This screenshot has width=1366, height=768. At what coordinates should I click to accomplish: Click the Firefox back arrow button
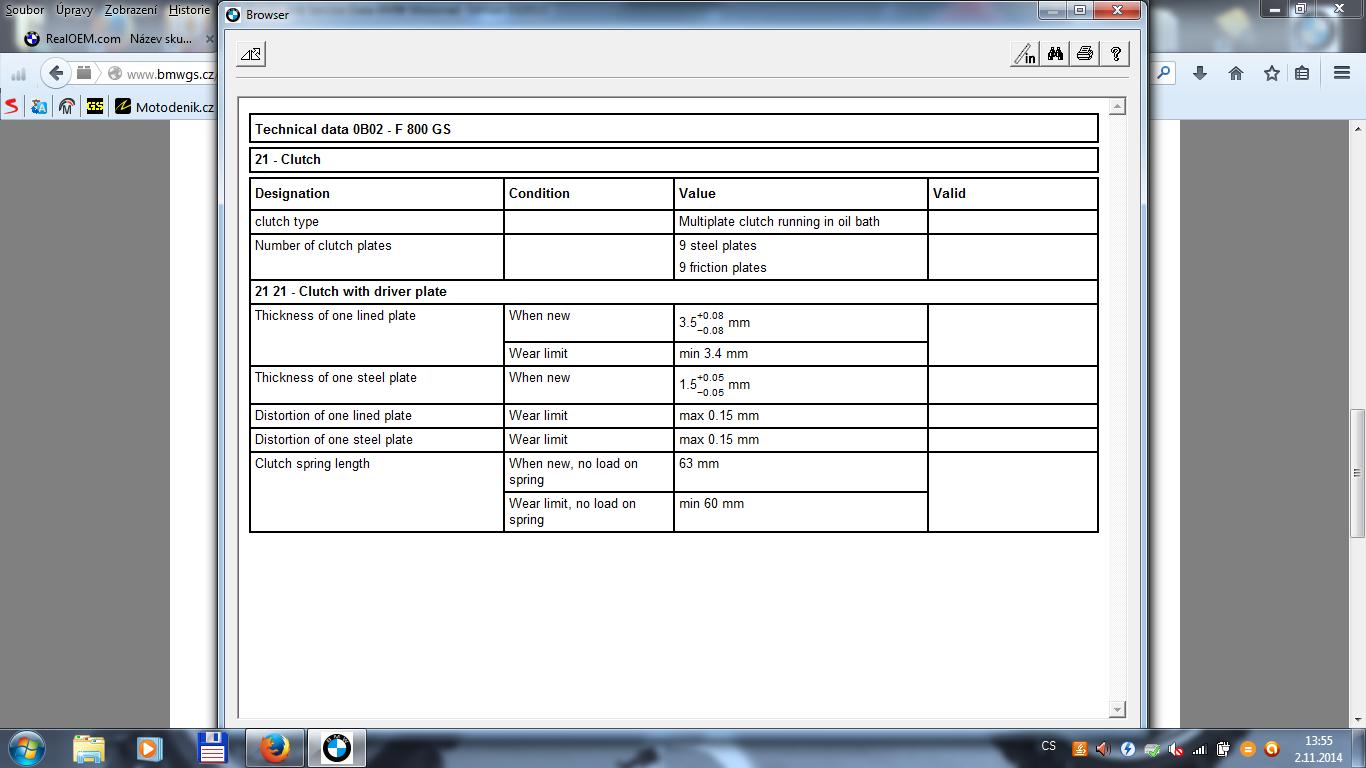pyautogui.click(x=56, y=73)
